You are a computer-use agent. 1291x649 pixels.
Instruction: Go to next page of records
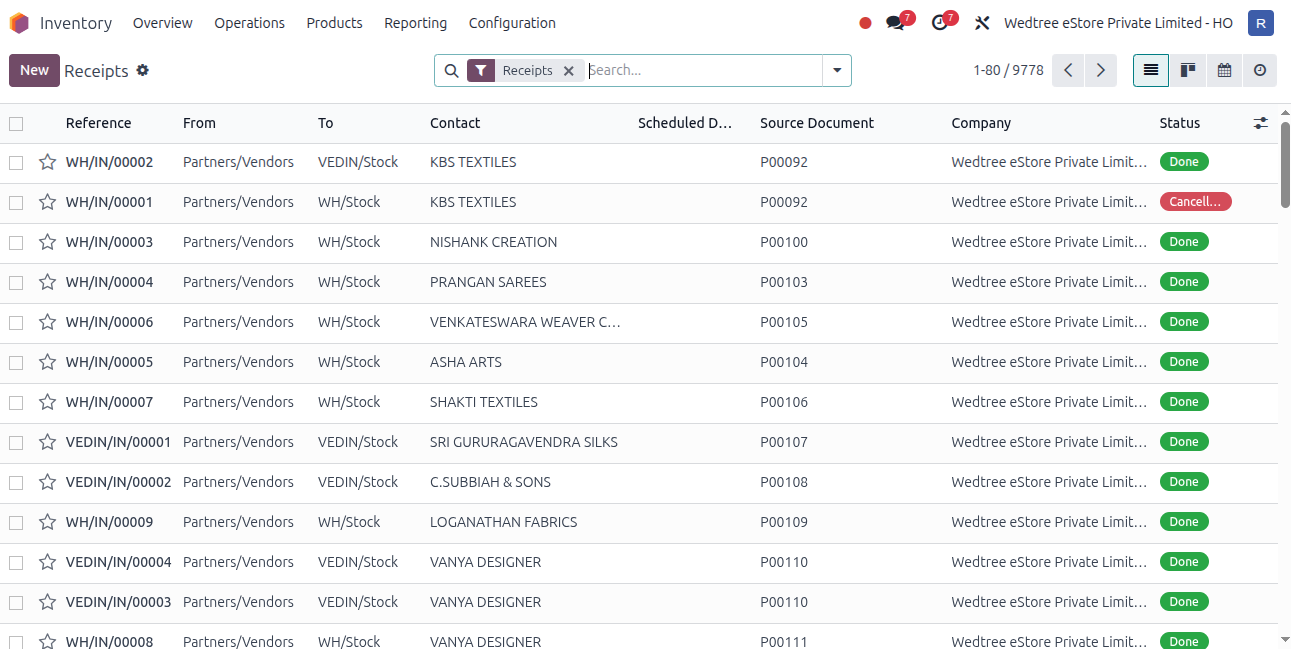tap(1100, 70)
